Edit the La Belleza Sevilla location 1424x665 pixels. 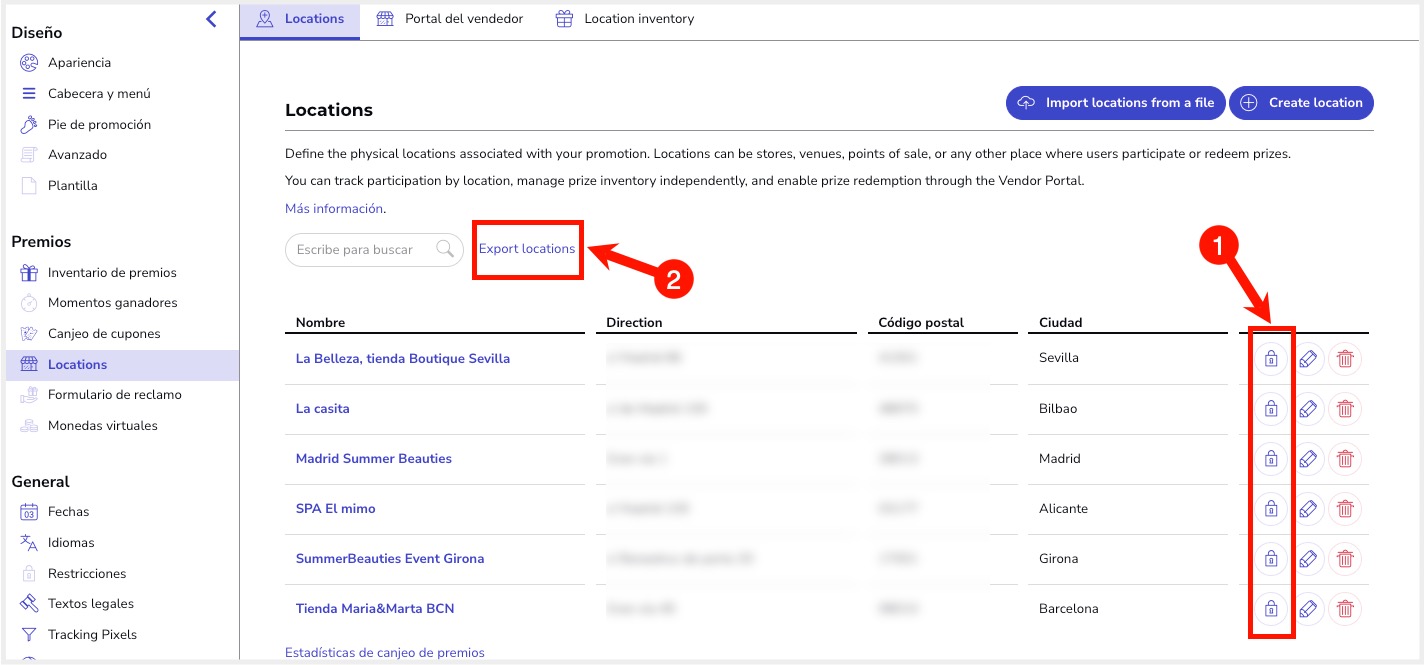pos(1307,358)
